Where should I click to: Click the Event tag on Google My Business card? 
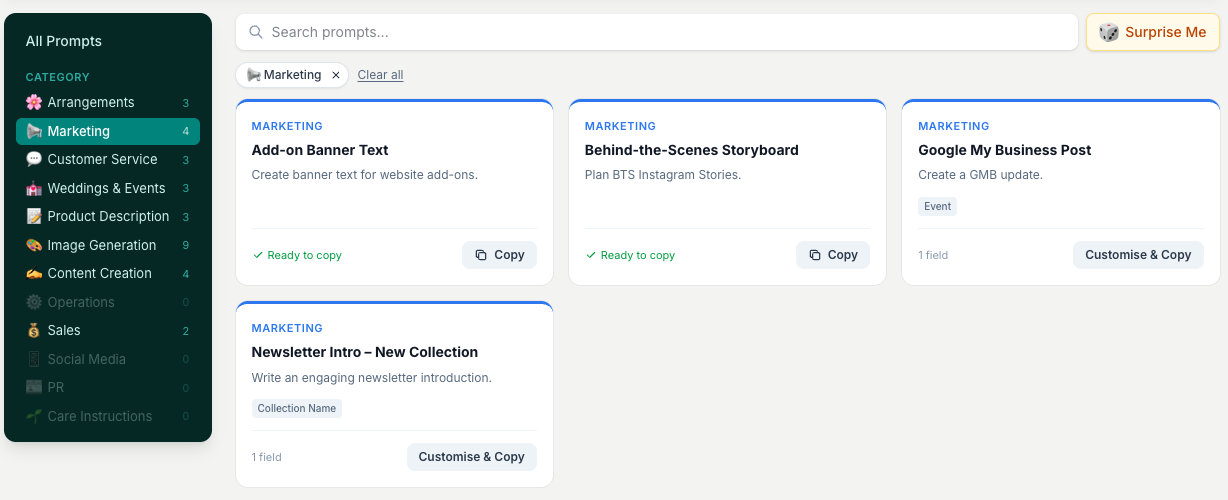[x=938, y=206]
